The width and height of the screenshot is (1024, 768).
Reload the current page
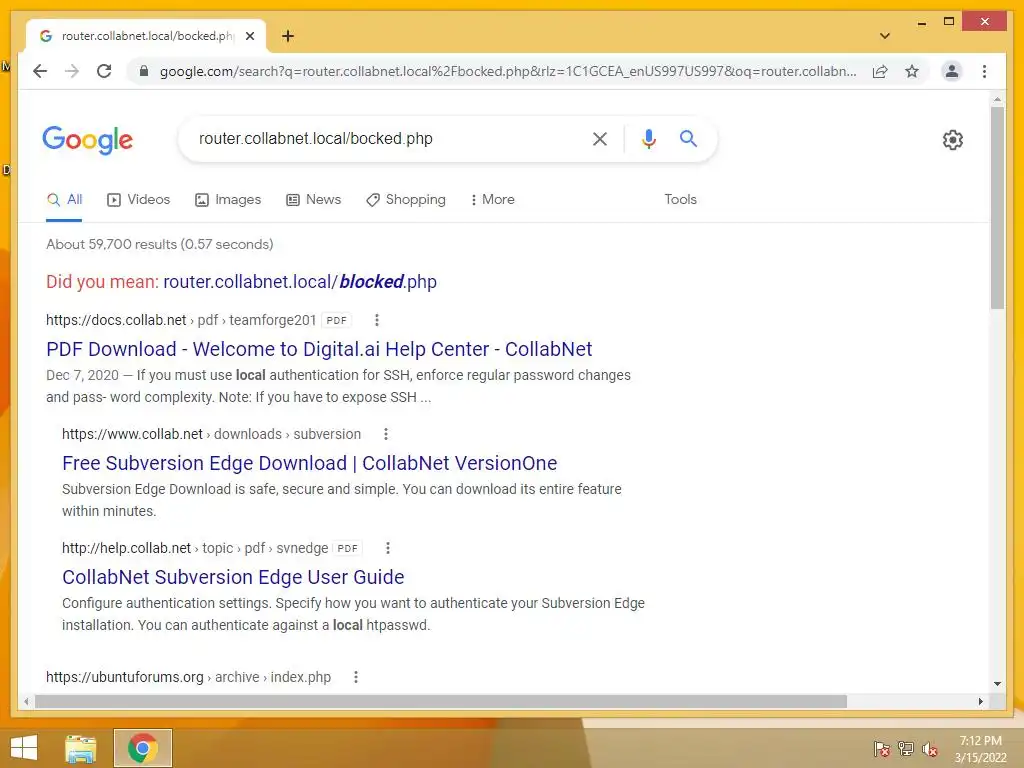pos(104,71)
